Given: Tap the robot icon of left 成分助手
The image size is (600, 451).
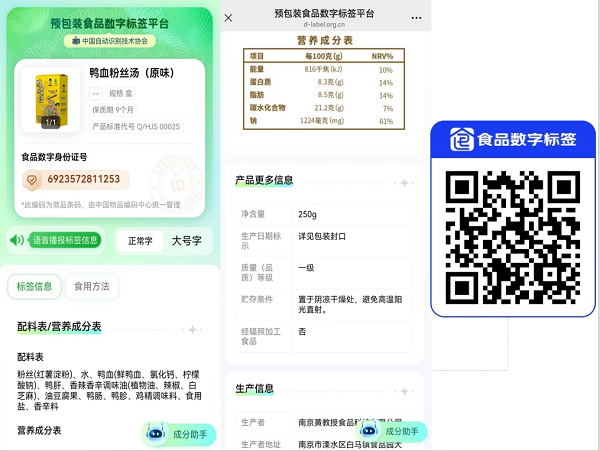Looking at the screenshot, I should coord(155,433).
